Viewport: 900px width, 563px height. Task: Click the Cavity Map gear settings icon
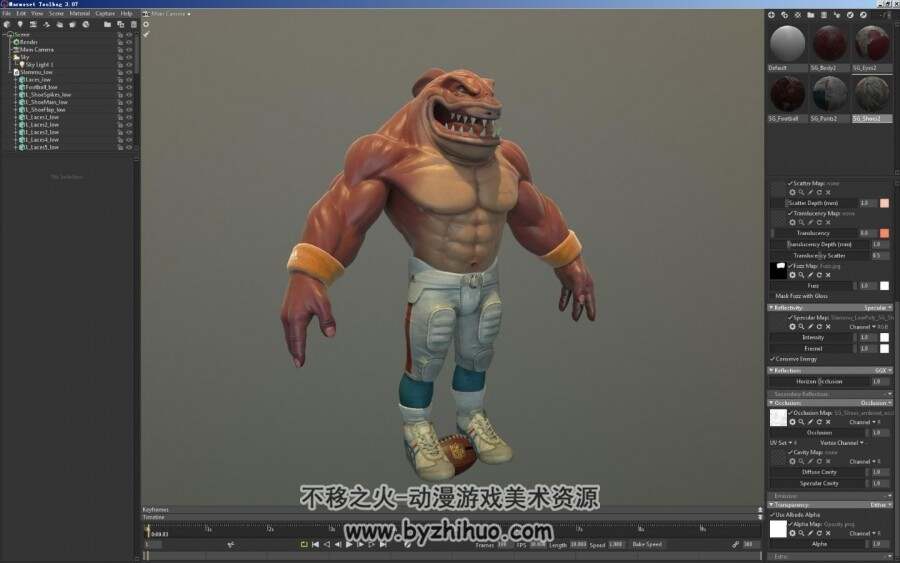(x=792, y=461)
